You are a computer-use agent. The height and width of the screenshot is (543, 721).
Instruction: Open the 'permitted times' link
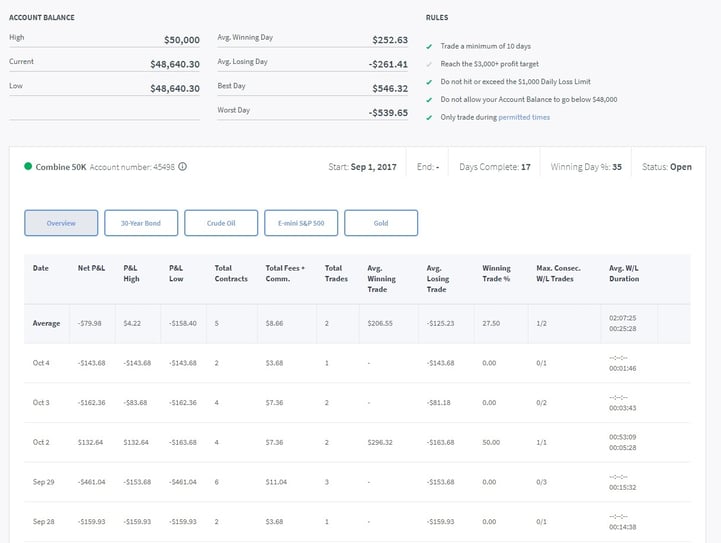526,118
